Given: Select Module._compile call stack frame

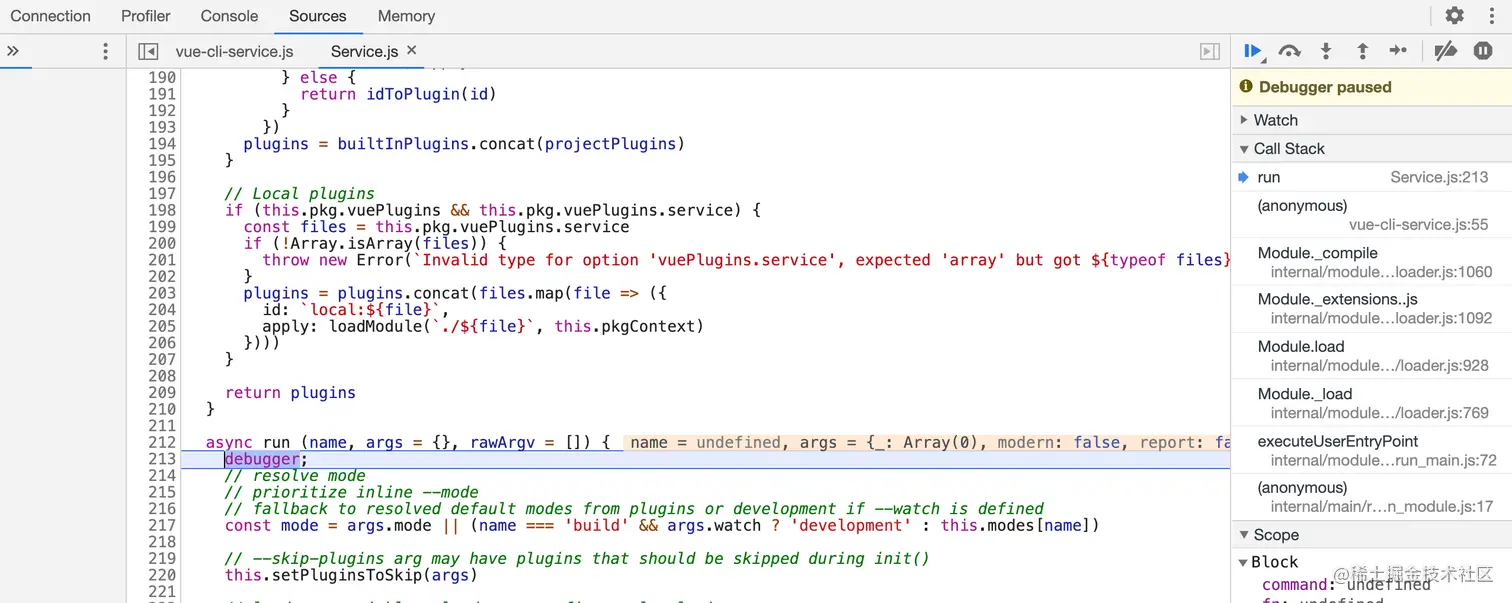Looking at the screenshot, I should (x=1371, y=262).
